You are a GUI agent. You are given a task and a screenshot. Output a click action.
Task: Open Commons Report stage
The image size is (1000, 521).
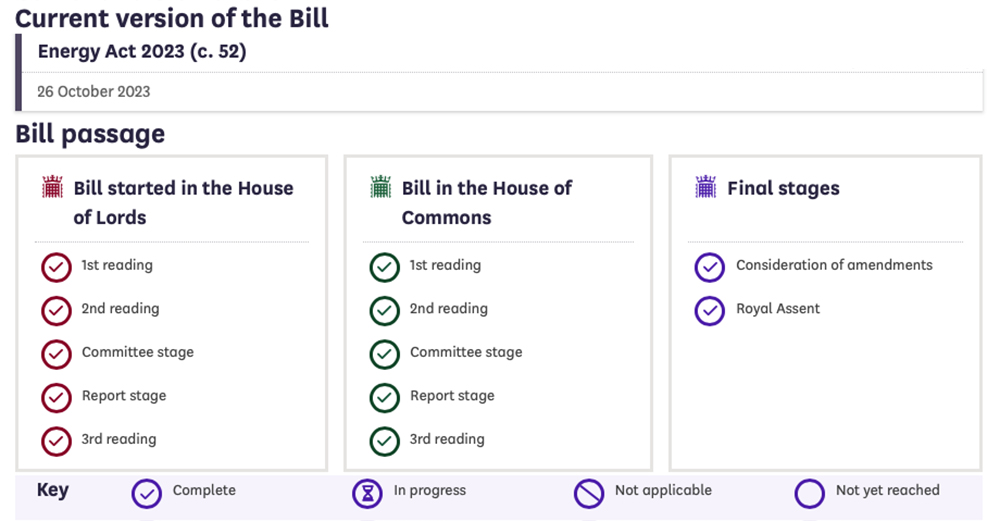pos(452,395)
